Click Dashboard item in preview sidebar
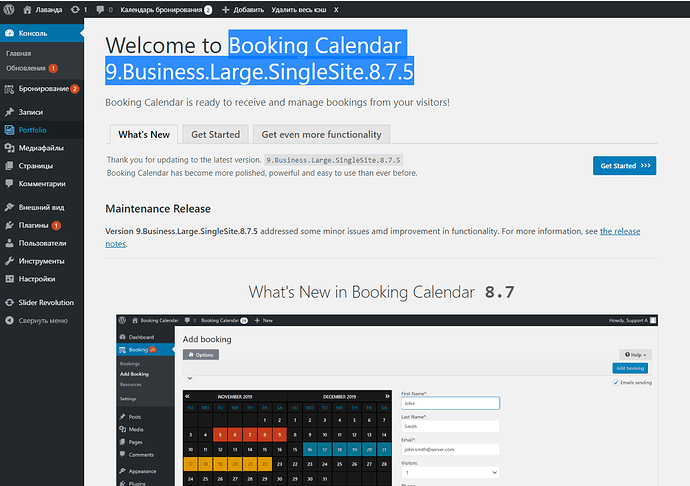 click(145, 337)
